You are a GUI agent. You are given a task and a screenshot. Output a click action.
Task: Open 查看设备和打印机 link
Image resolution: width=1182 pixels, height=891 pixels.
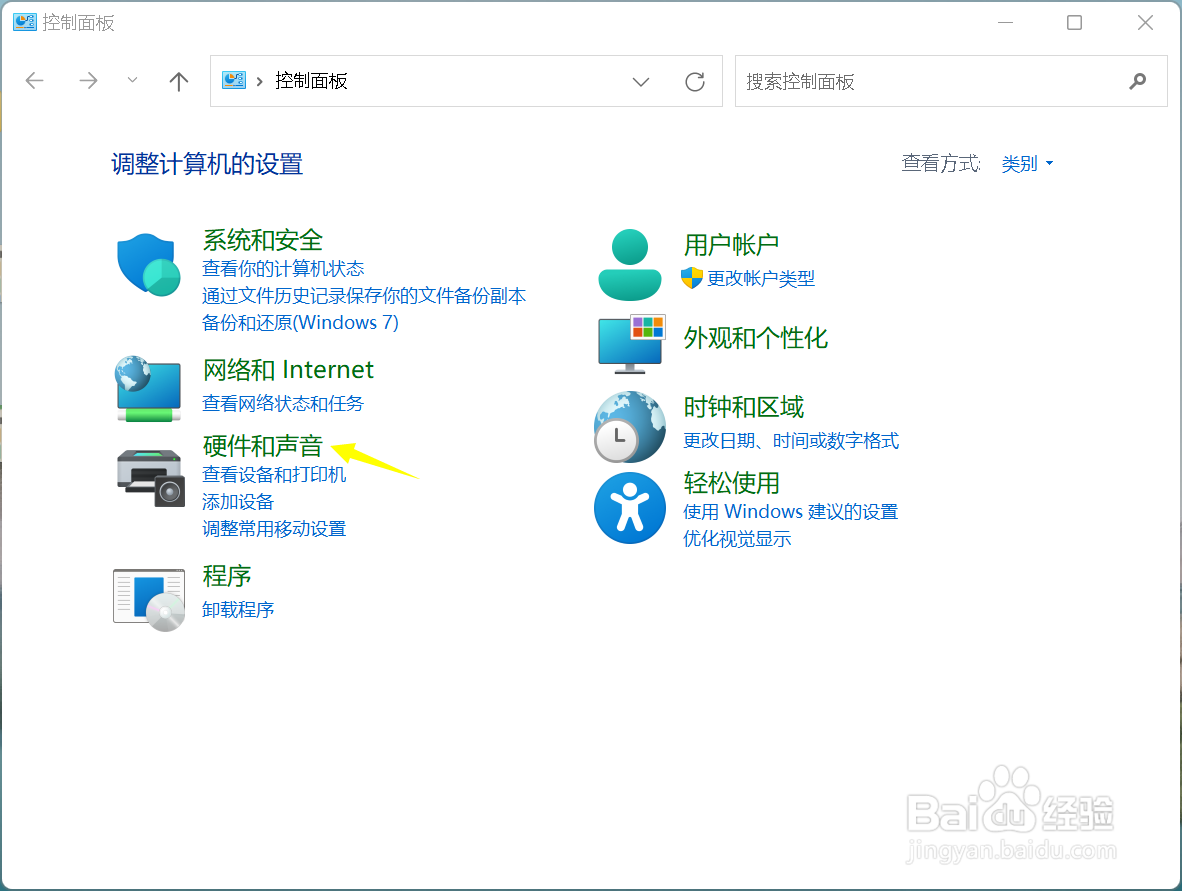point(274,474)
